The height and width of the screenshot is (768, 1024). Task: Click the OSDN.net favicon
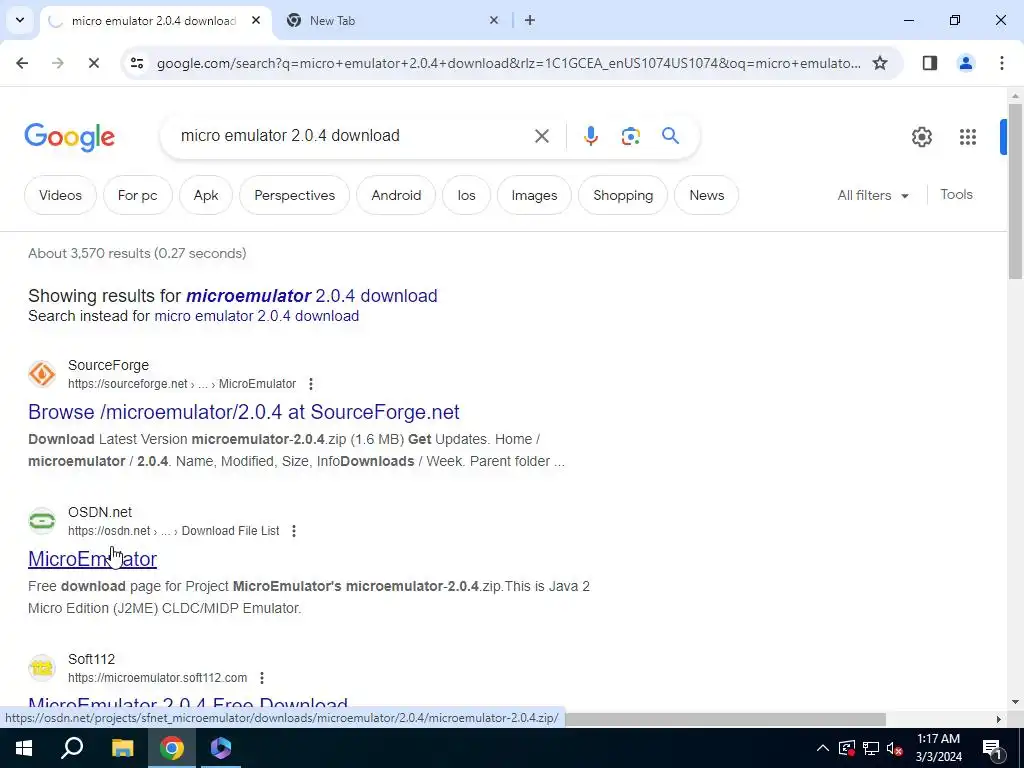click(42, 521)
